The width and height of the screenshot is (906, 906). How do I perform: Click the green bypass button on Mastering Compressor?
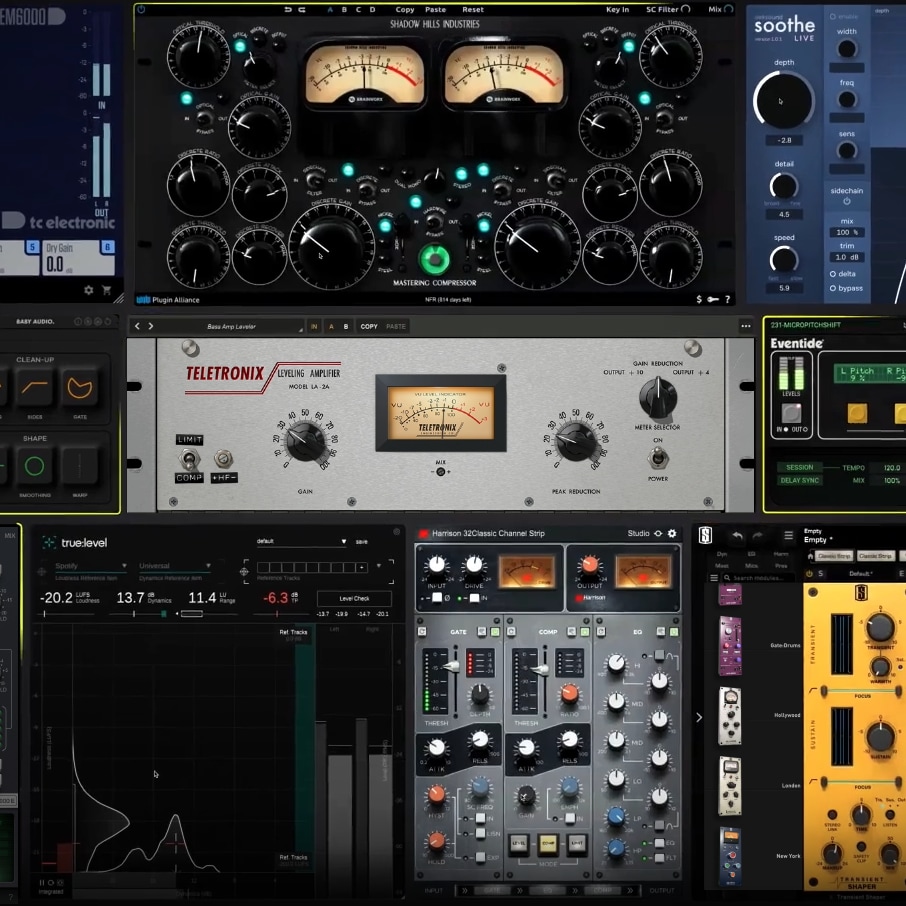tap(434, 261)
